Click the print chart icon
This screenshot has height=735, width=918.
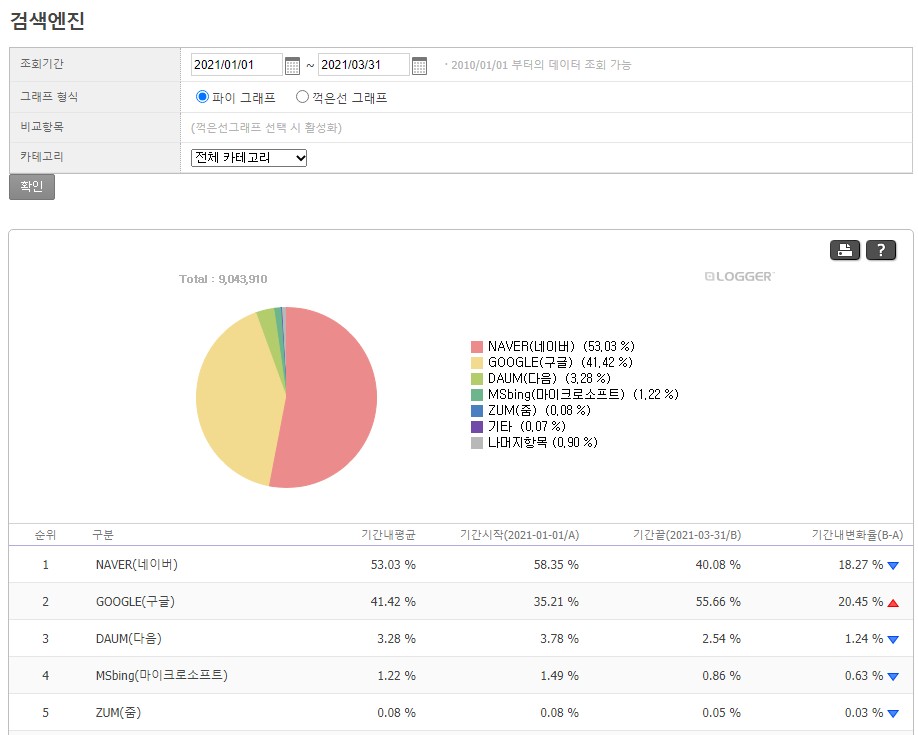pos(845,250)
